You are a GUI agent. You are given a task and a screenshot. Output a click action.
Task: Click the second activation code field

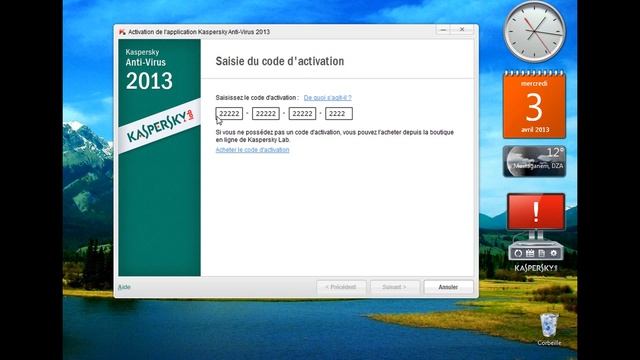point(266,113)
